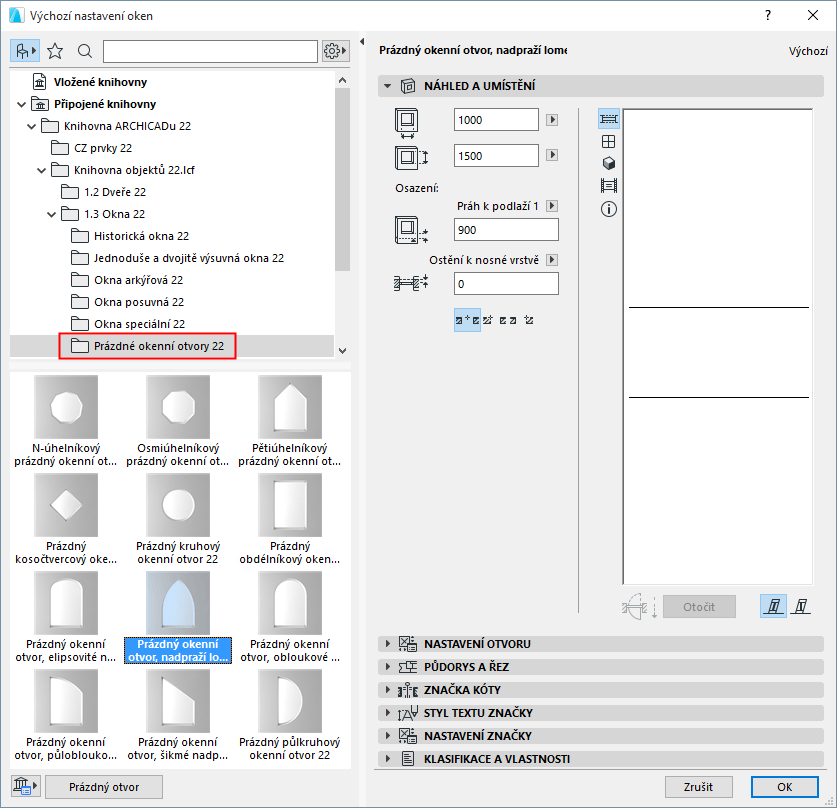This screenshot has height=808, width=837.
Task: Expand the STYL TEXTU ZNAČKY panel
Action: [388, 713]
